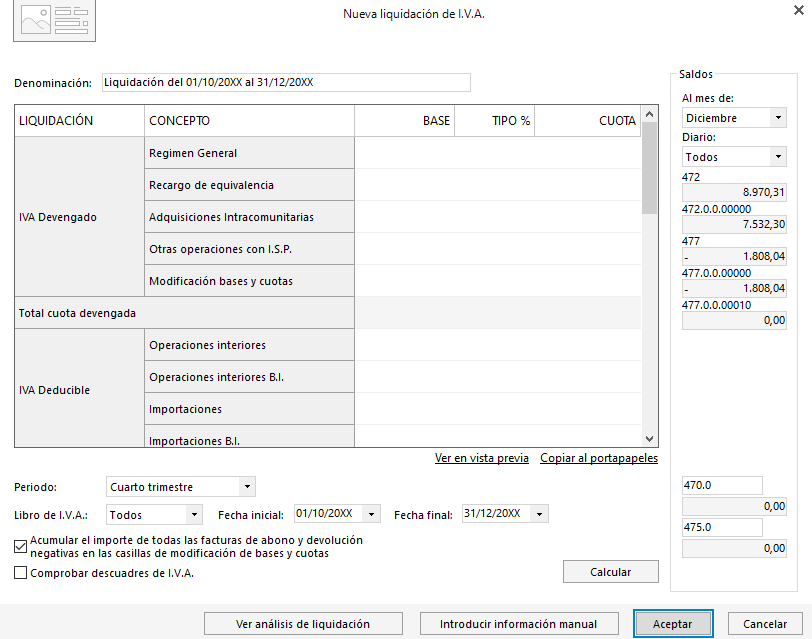Click the table scrollbar up arrow
This screenshot has height=639, width=812.
pyautogui.click(x=649, y=114)
